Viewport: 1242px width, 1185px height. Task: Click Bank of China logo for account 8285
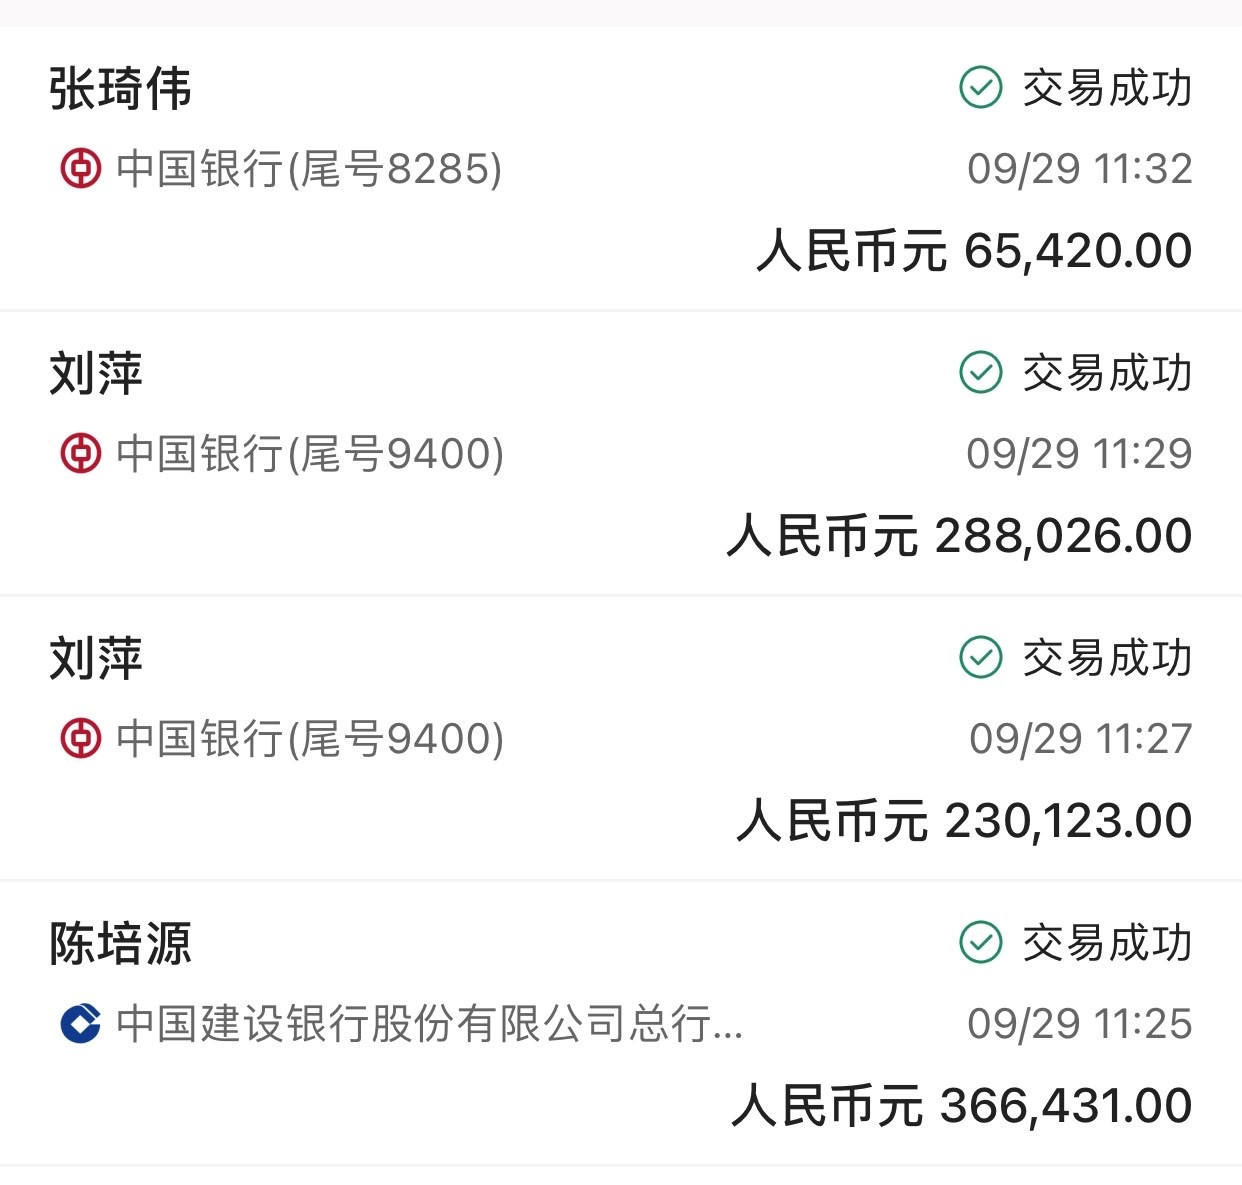[80, 168]
